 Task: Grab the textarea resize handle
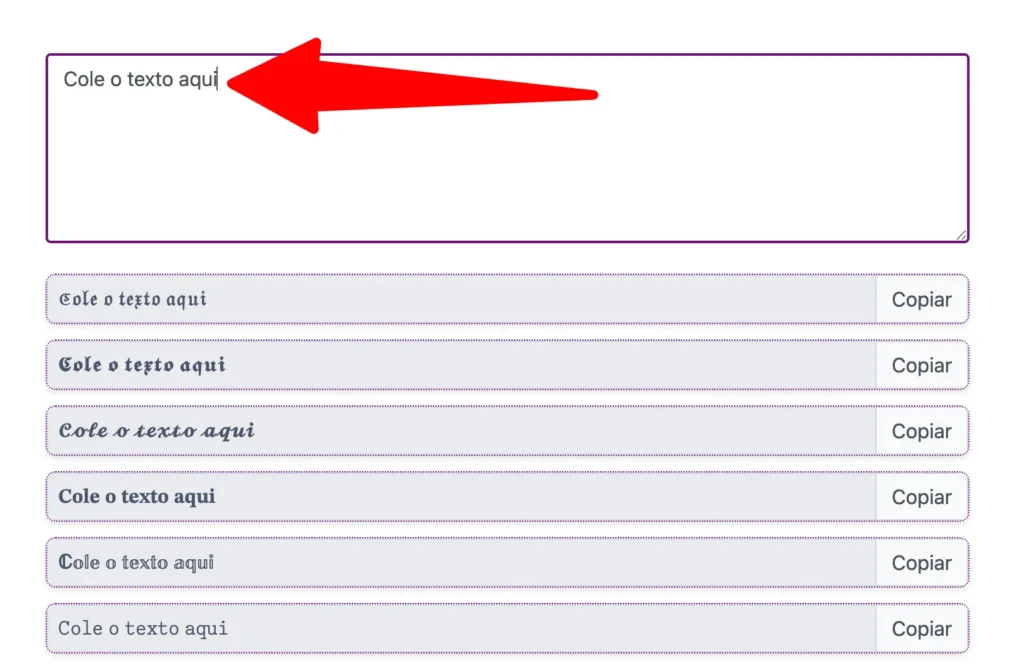pyautogui.click(x=961, y=235)
